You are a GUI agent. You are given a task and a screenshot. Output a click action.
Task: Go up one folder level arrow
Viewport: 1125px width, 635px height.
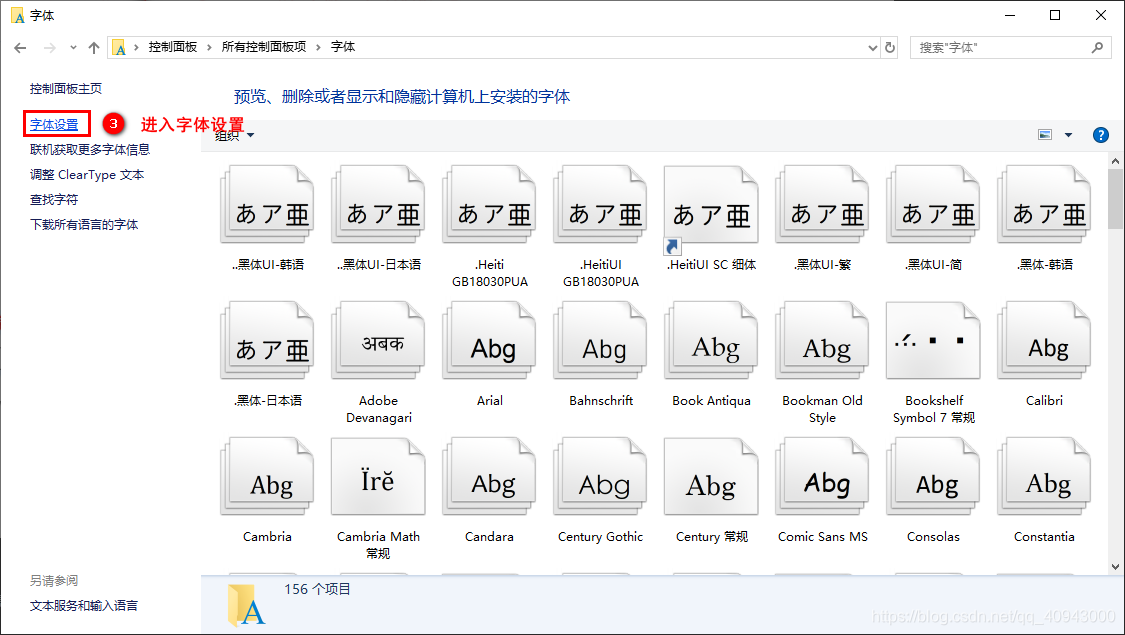click(94, 48)
